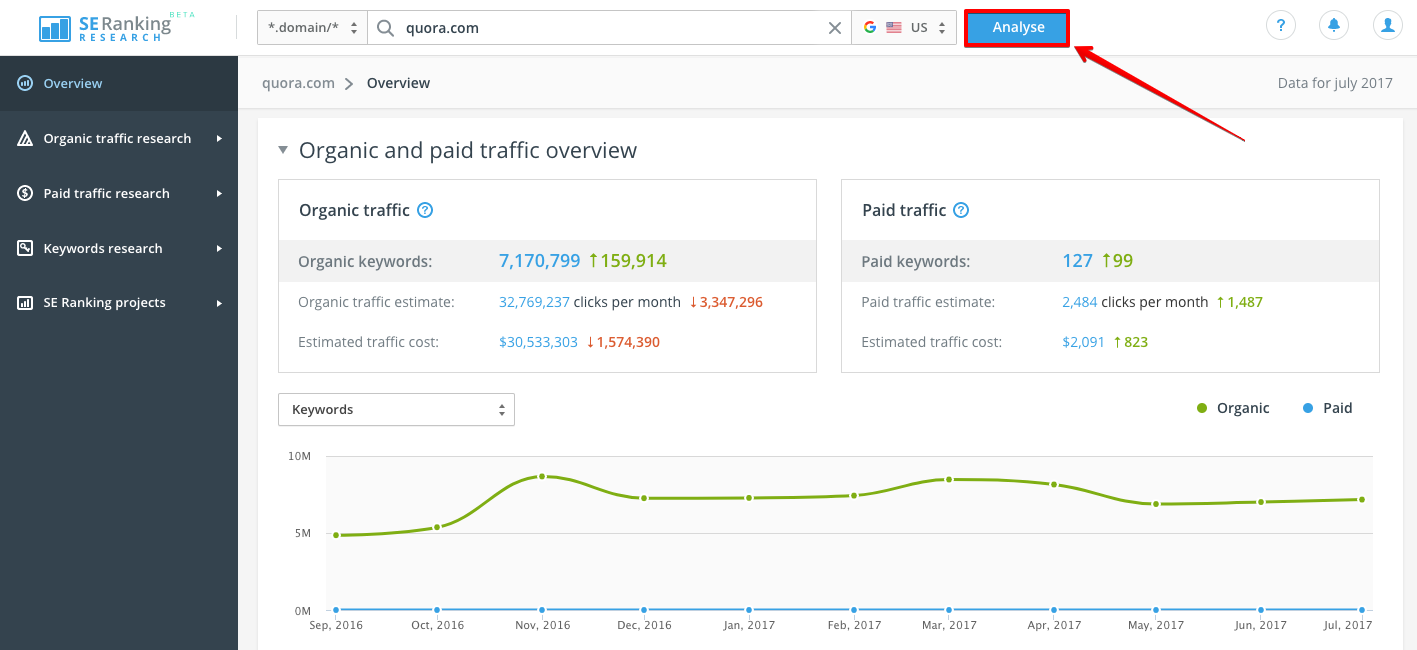1417x650 pixels.
Task: Click the 1,487 paid traffic increase value
Action: (x=1245, y=302)
